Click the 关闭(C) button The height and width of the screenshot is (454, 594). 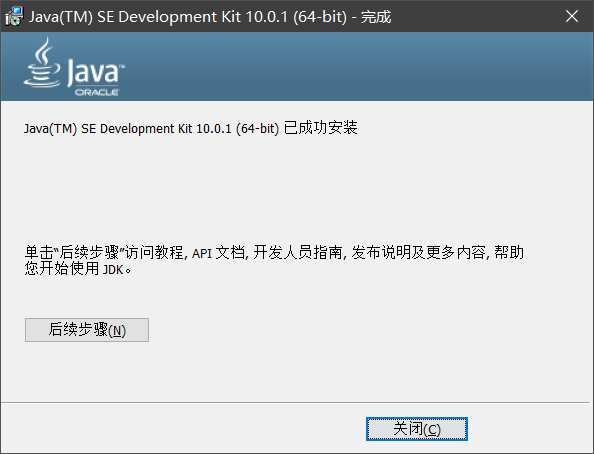point(417,429)
